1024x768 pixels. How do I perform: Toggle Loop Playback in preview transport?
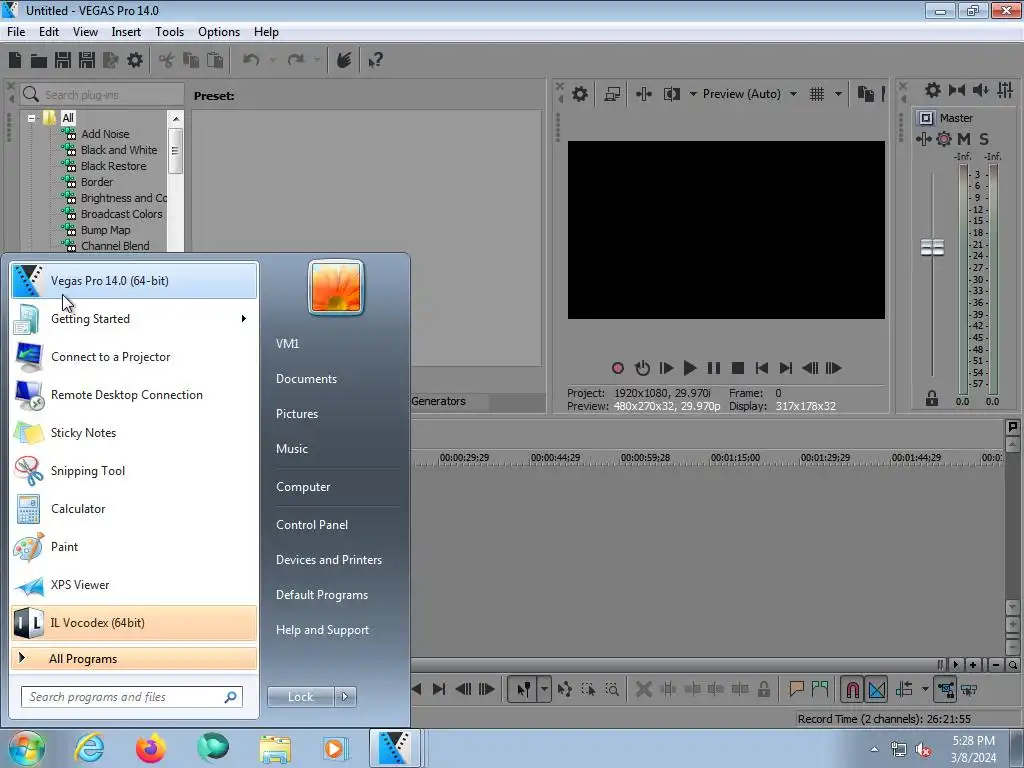(x=642, y=368)
